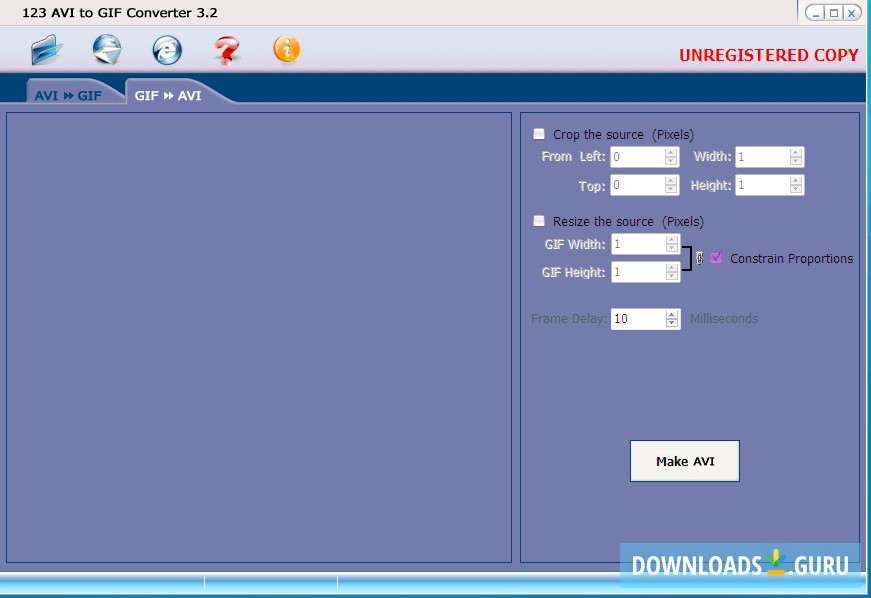Screen dimensions: 871x598
Task: Maximize the converter window
Action: (834, 13)
